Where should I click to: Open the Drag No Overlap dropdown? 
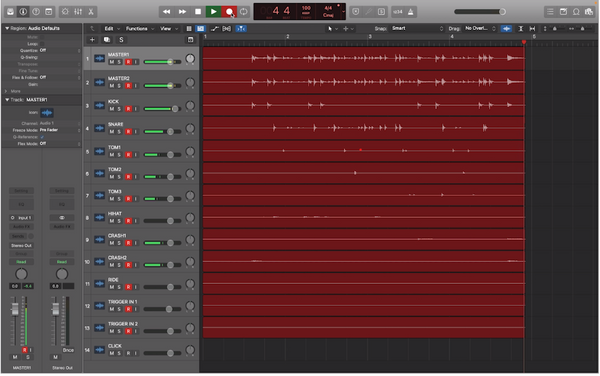(x=480, y=29)
